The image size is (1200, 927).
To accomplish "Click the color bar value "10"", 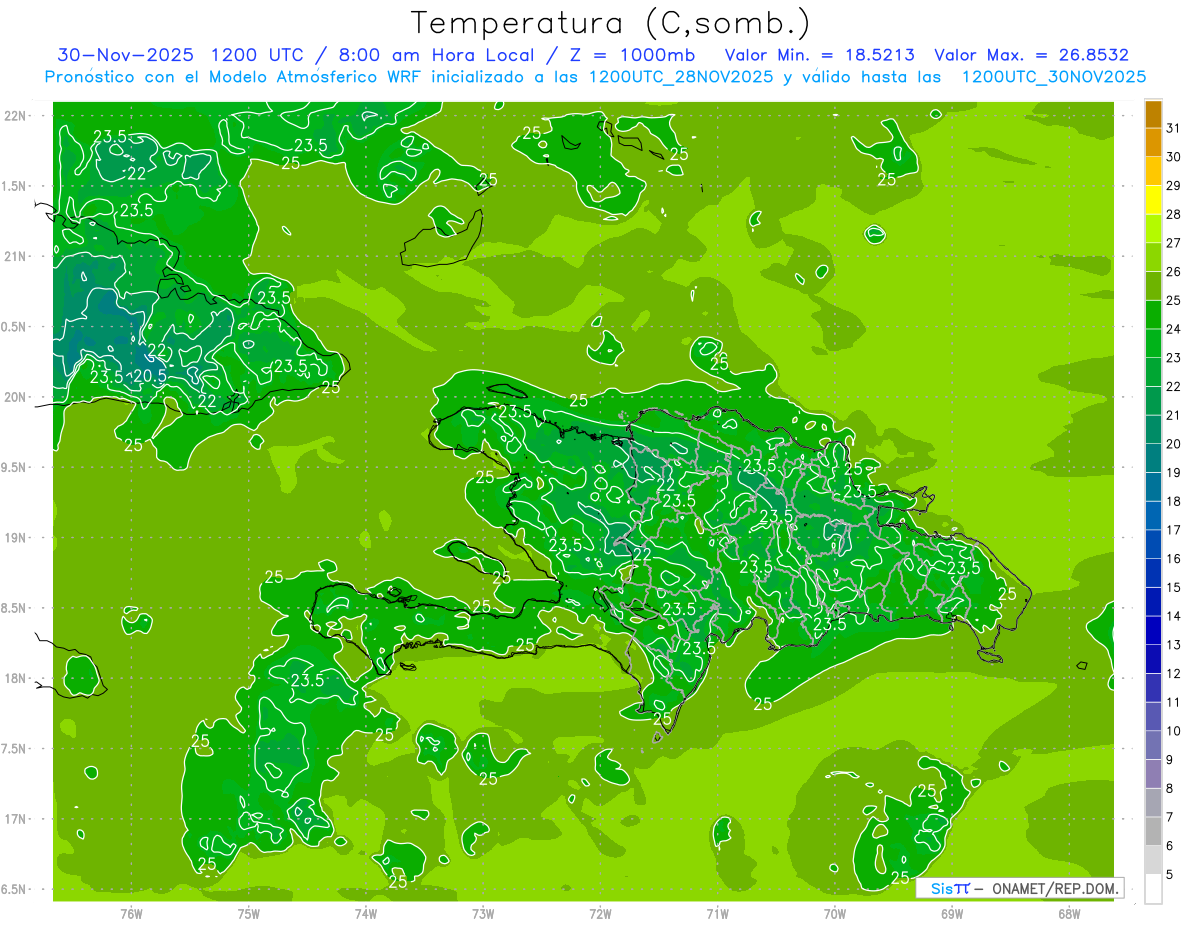I will [1174, 731].
